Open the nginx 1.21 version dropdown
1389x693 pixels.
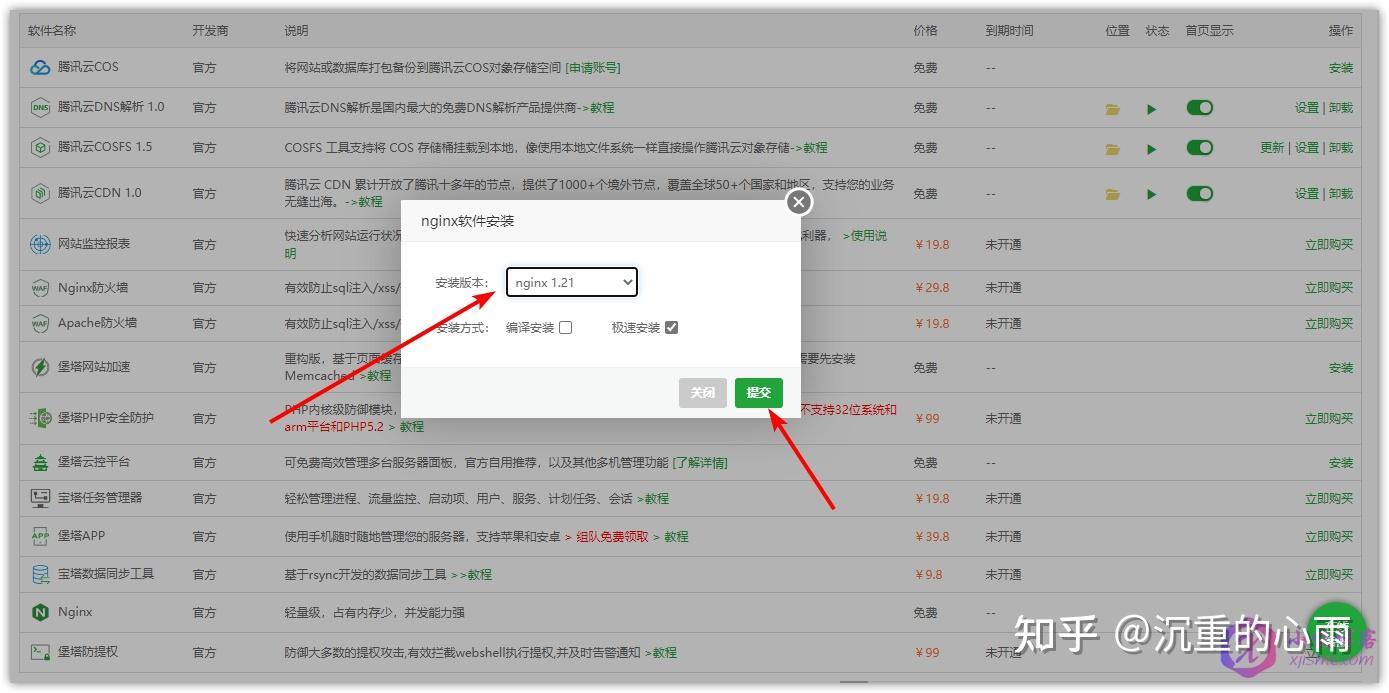(572, 283)
